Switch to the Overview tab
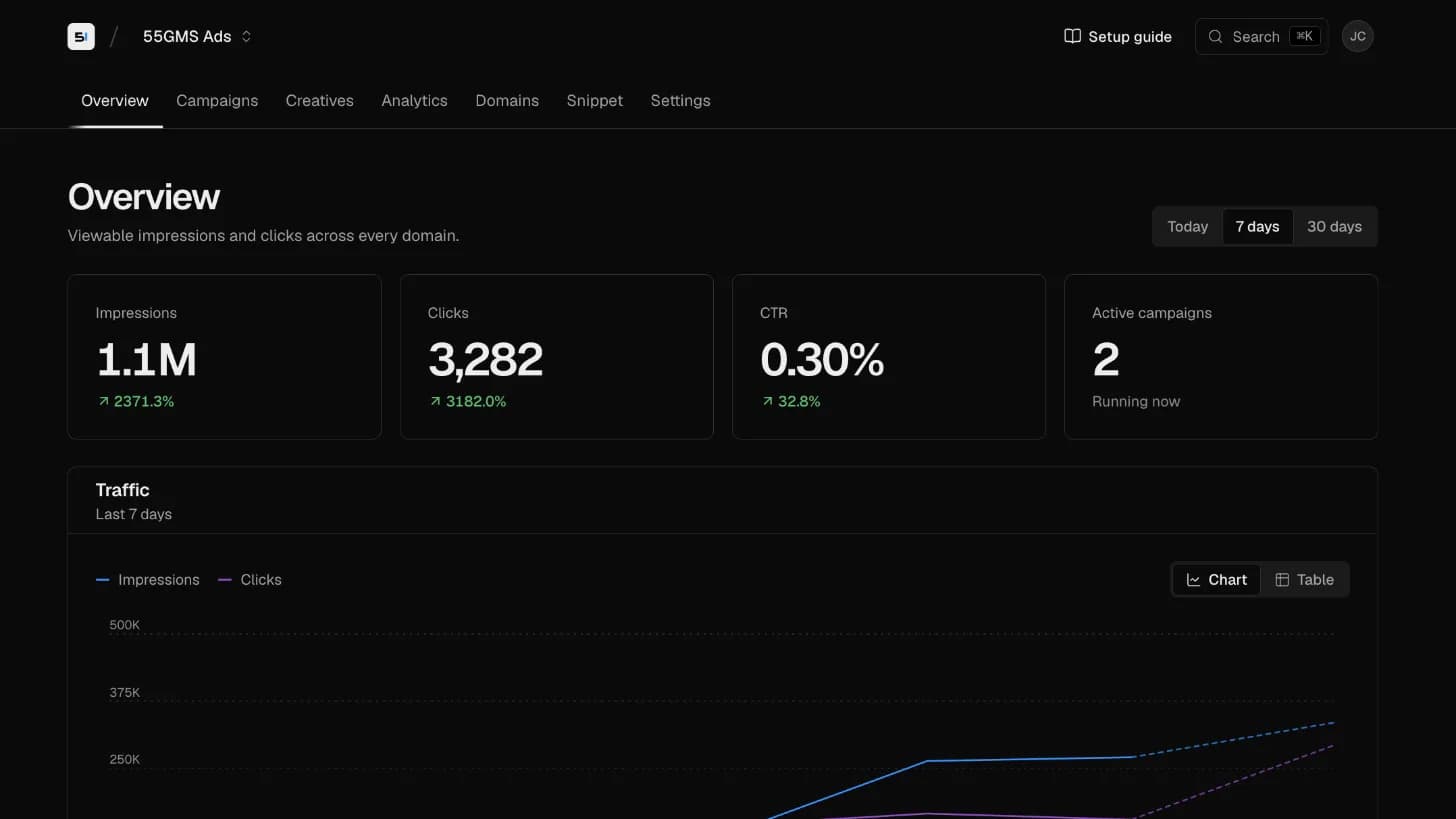1456x819 pixels. (115, 100)
